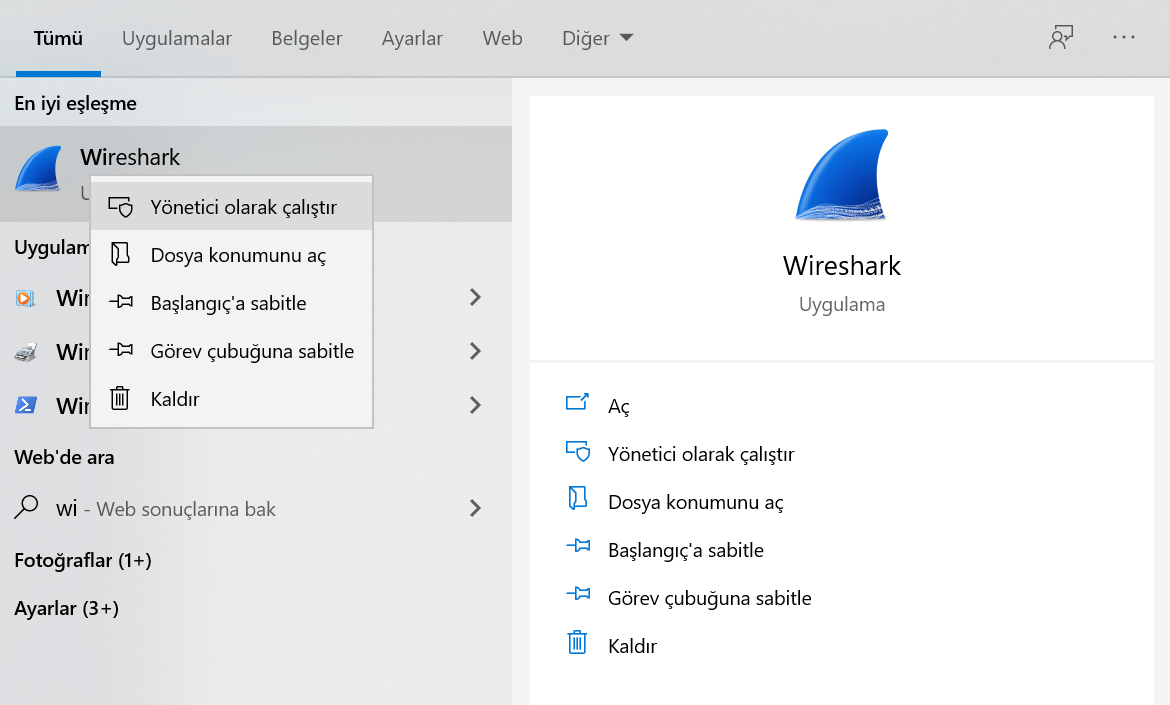Click Başlangıç'a sabitle in the details panel
Screen dimensions: 1170x705
[686, 550]
